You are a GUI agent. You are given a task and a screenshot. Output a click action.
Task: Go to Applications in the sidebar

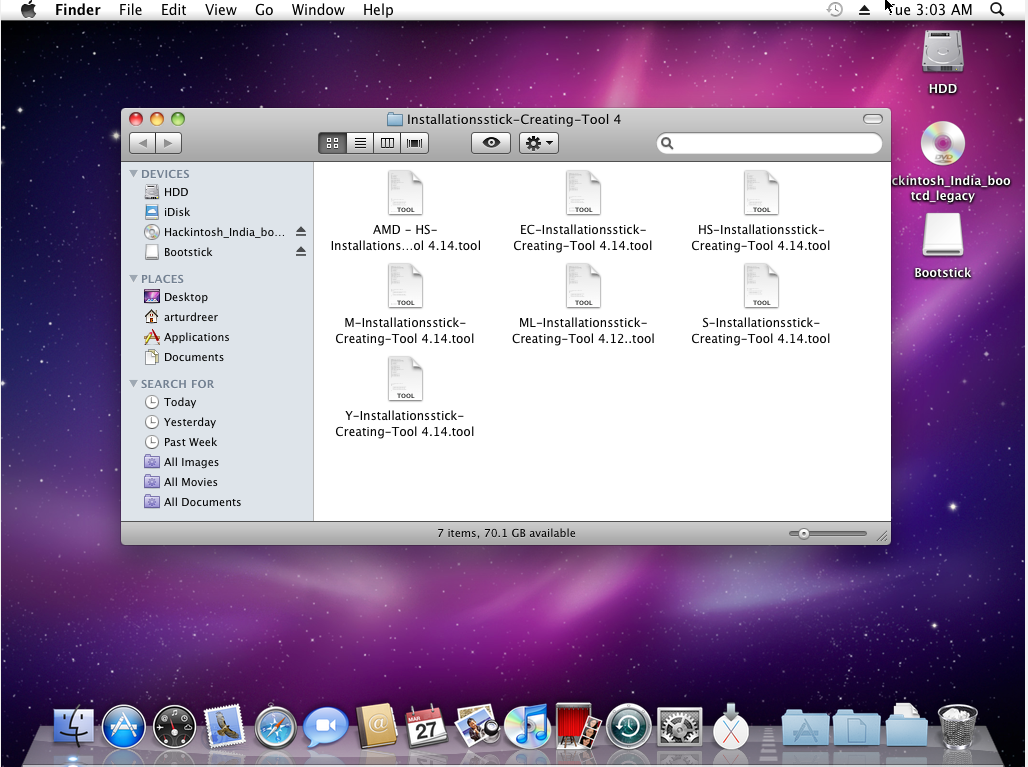(196, 337)
